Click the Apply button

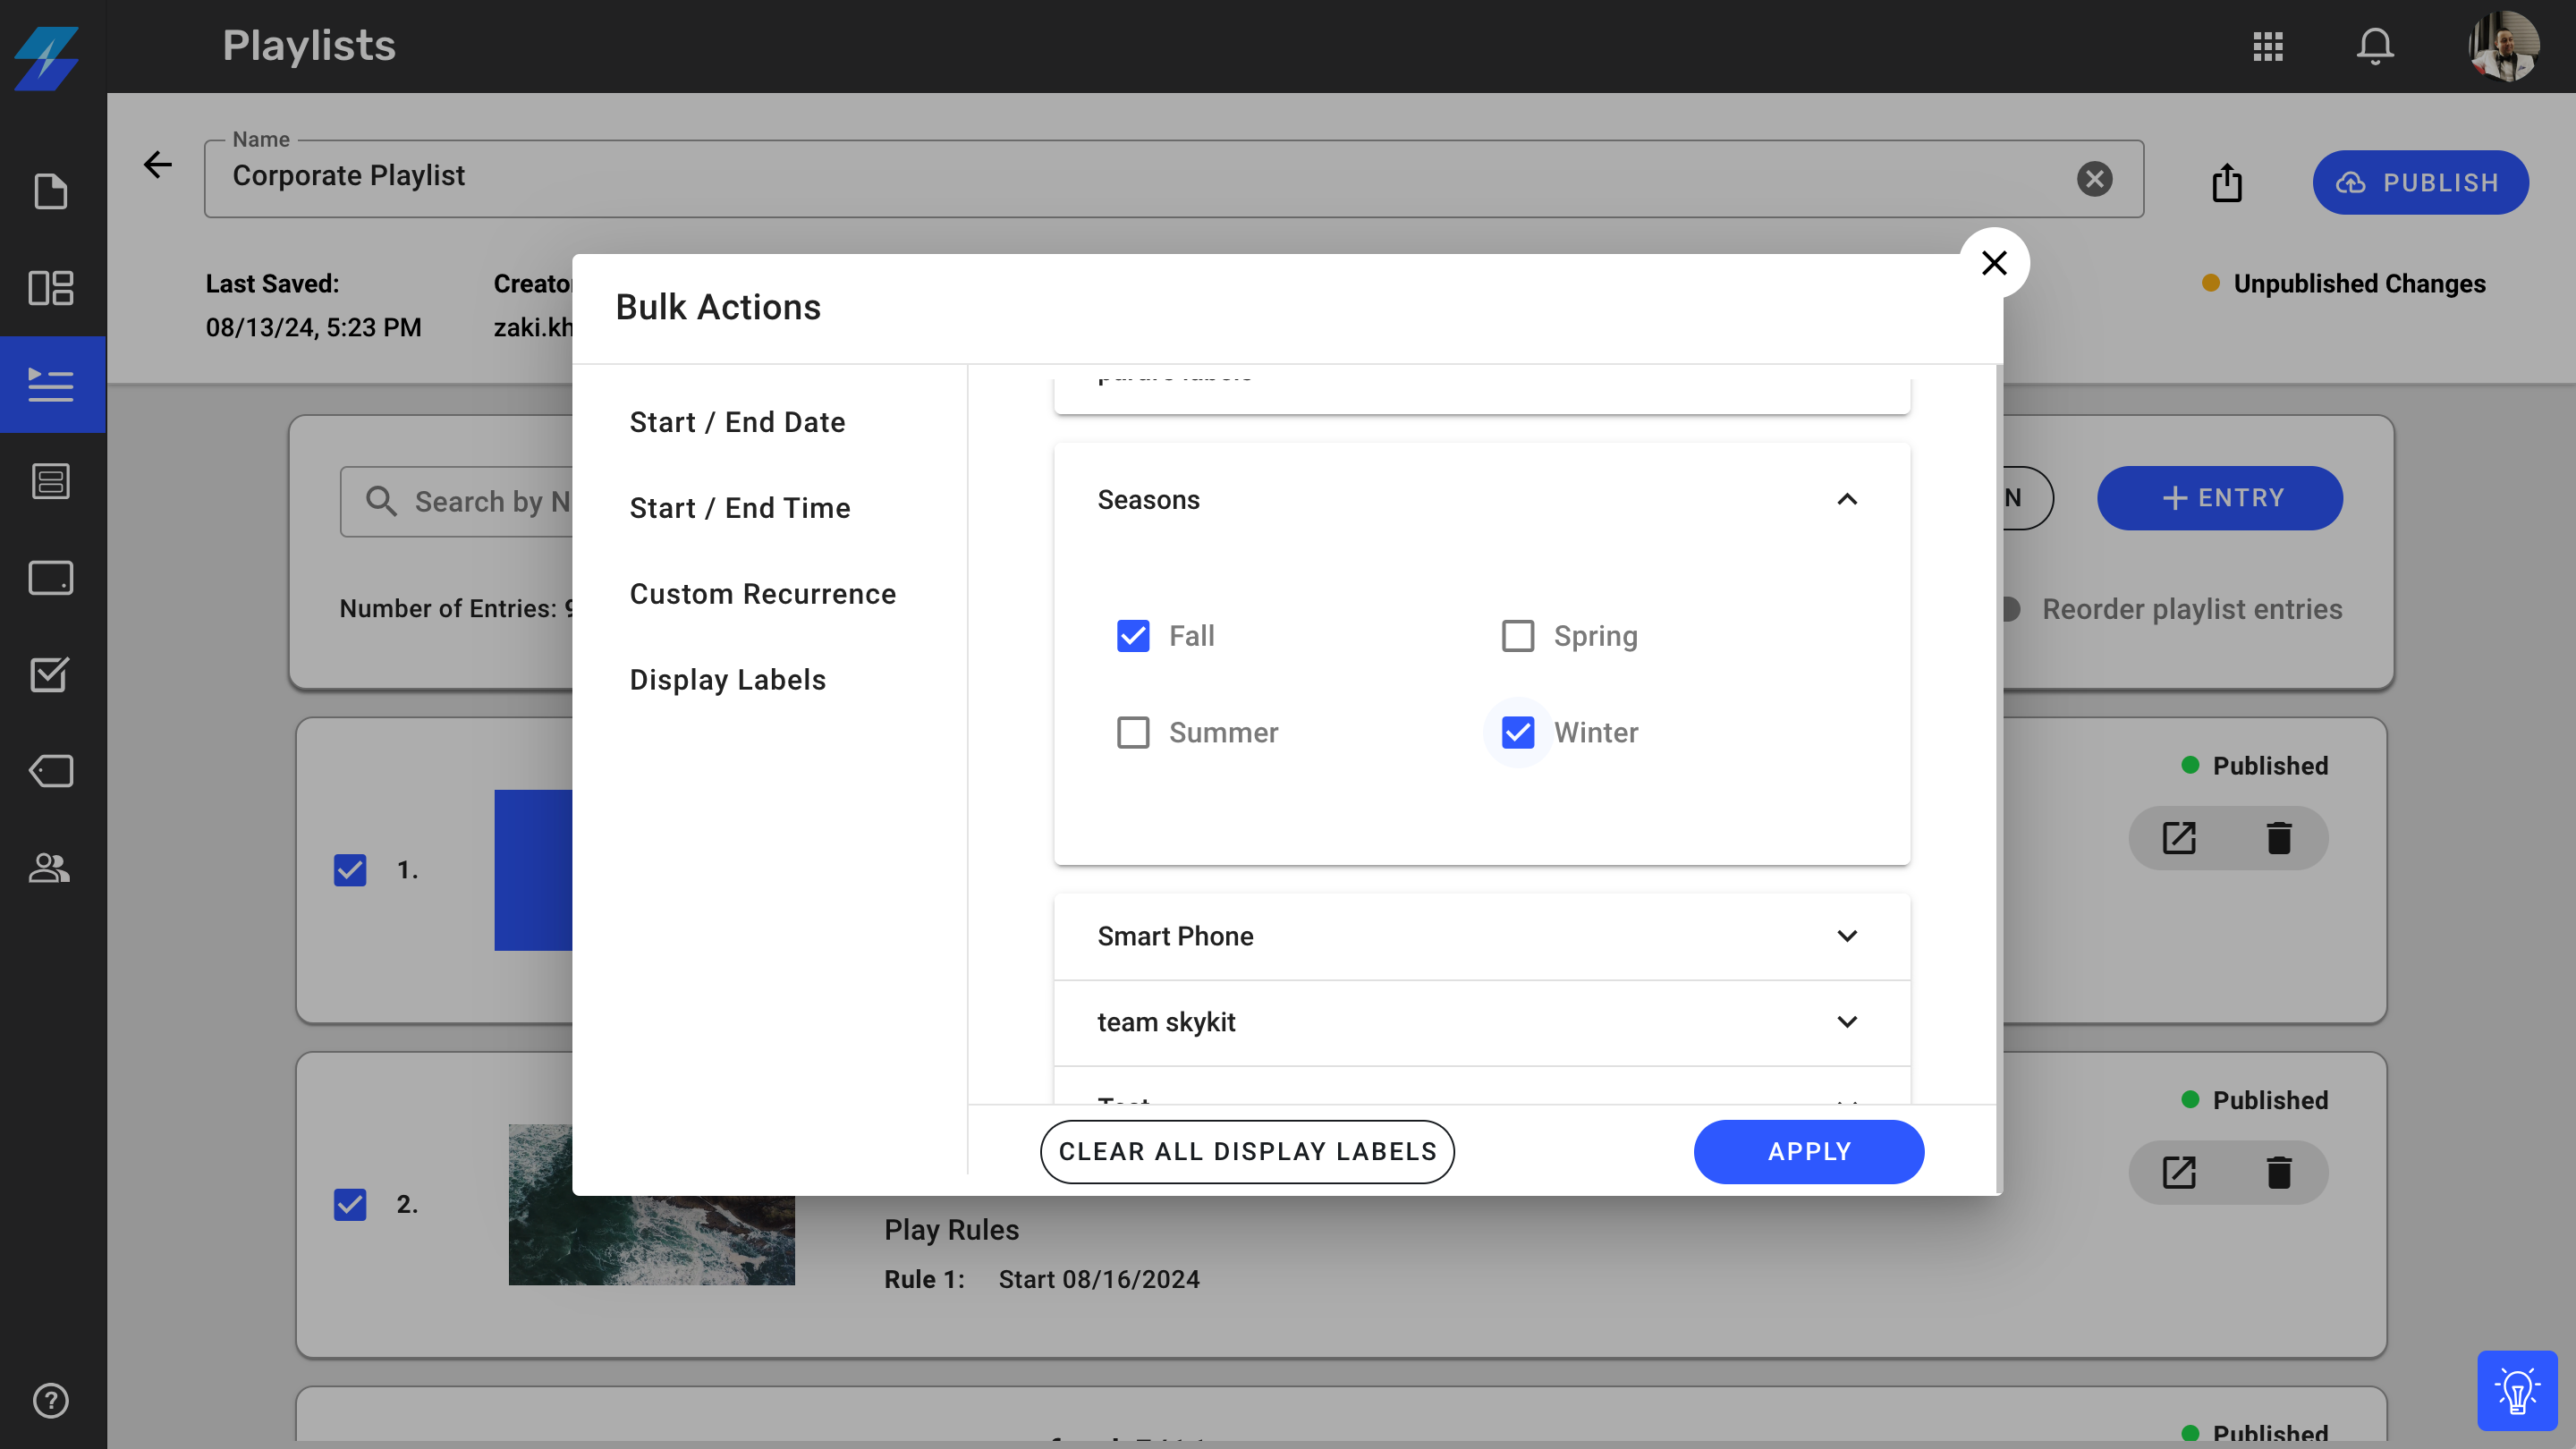tap(1809, 1152)
